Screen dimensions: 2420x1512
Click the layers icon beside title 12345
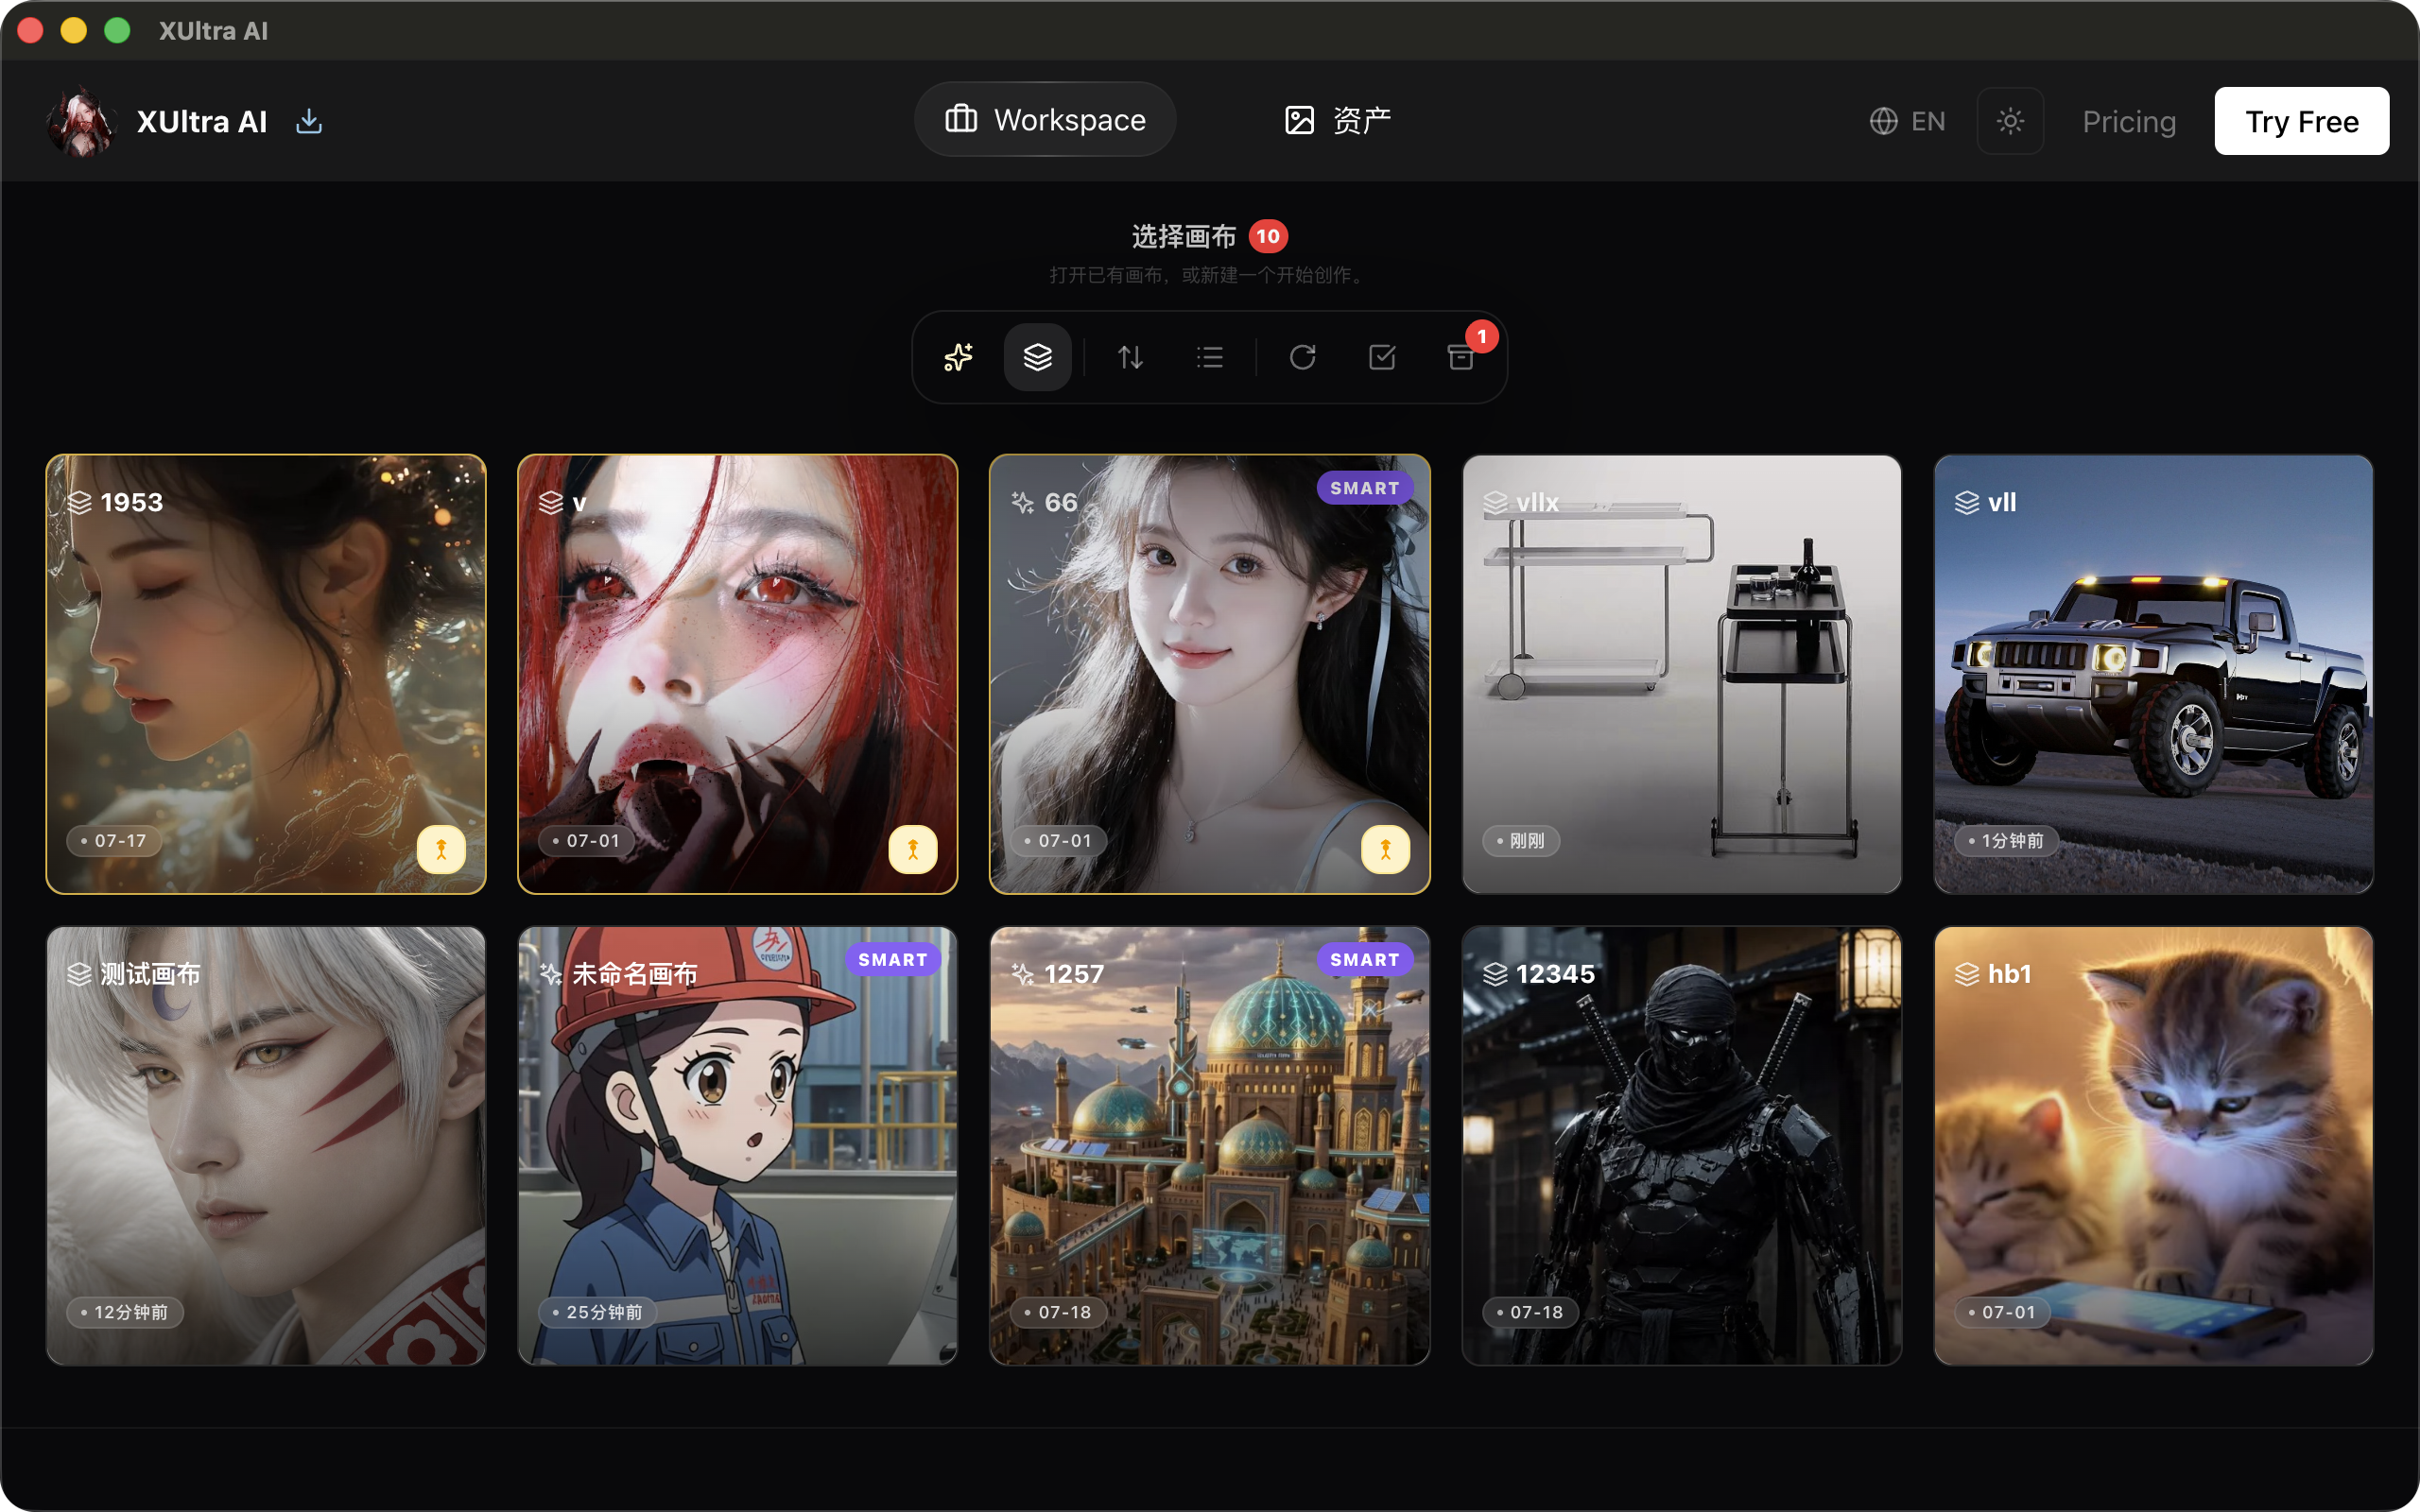point(1495,974)
